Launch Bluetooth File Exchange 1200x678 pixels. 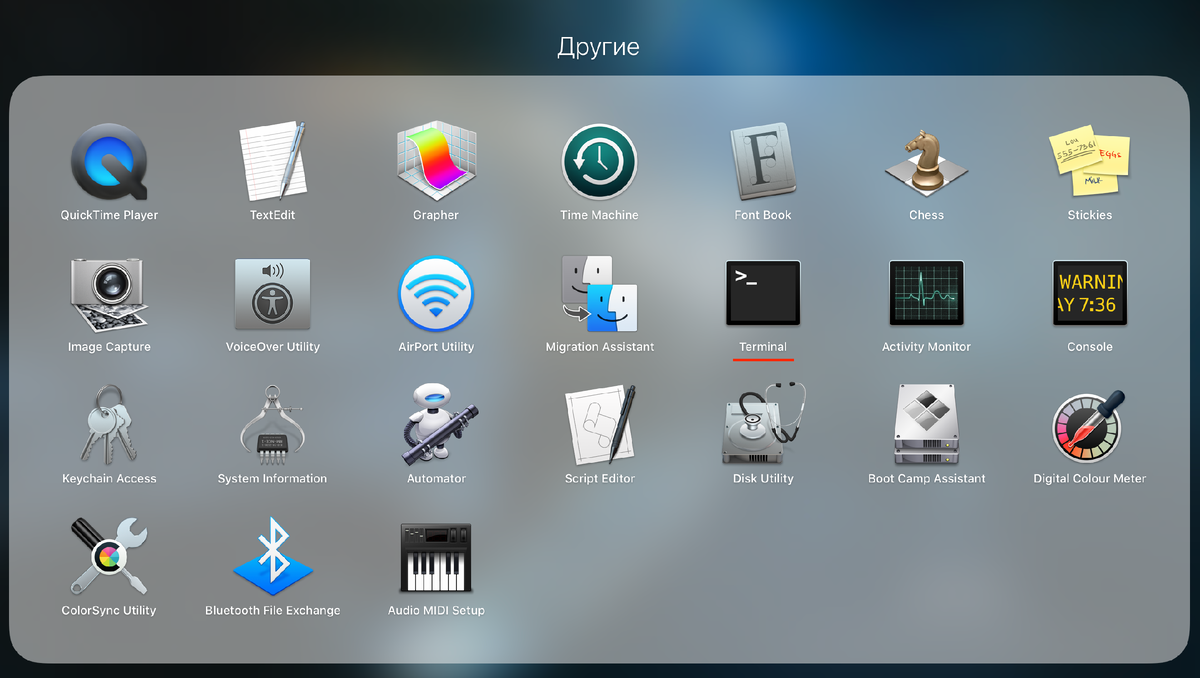tap(272, 557)
